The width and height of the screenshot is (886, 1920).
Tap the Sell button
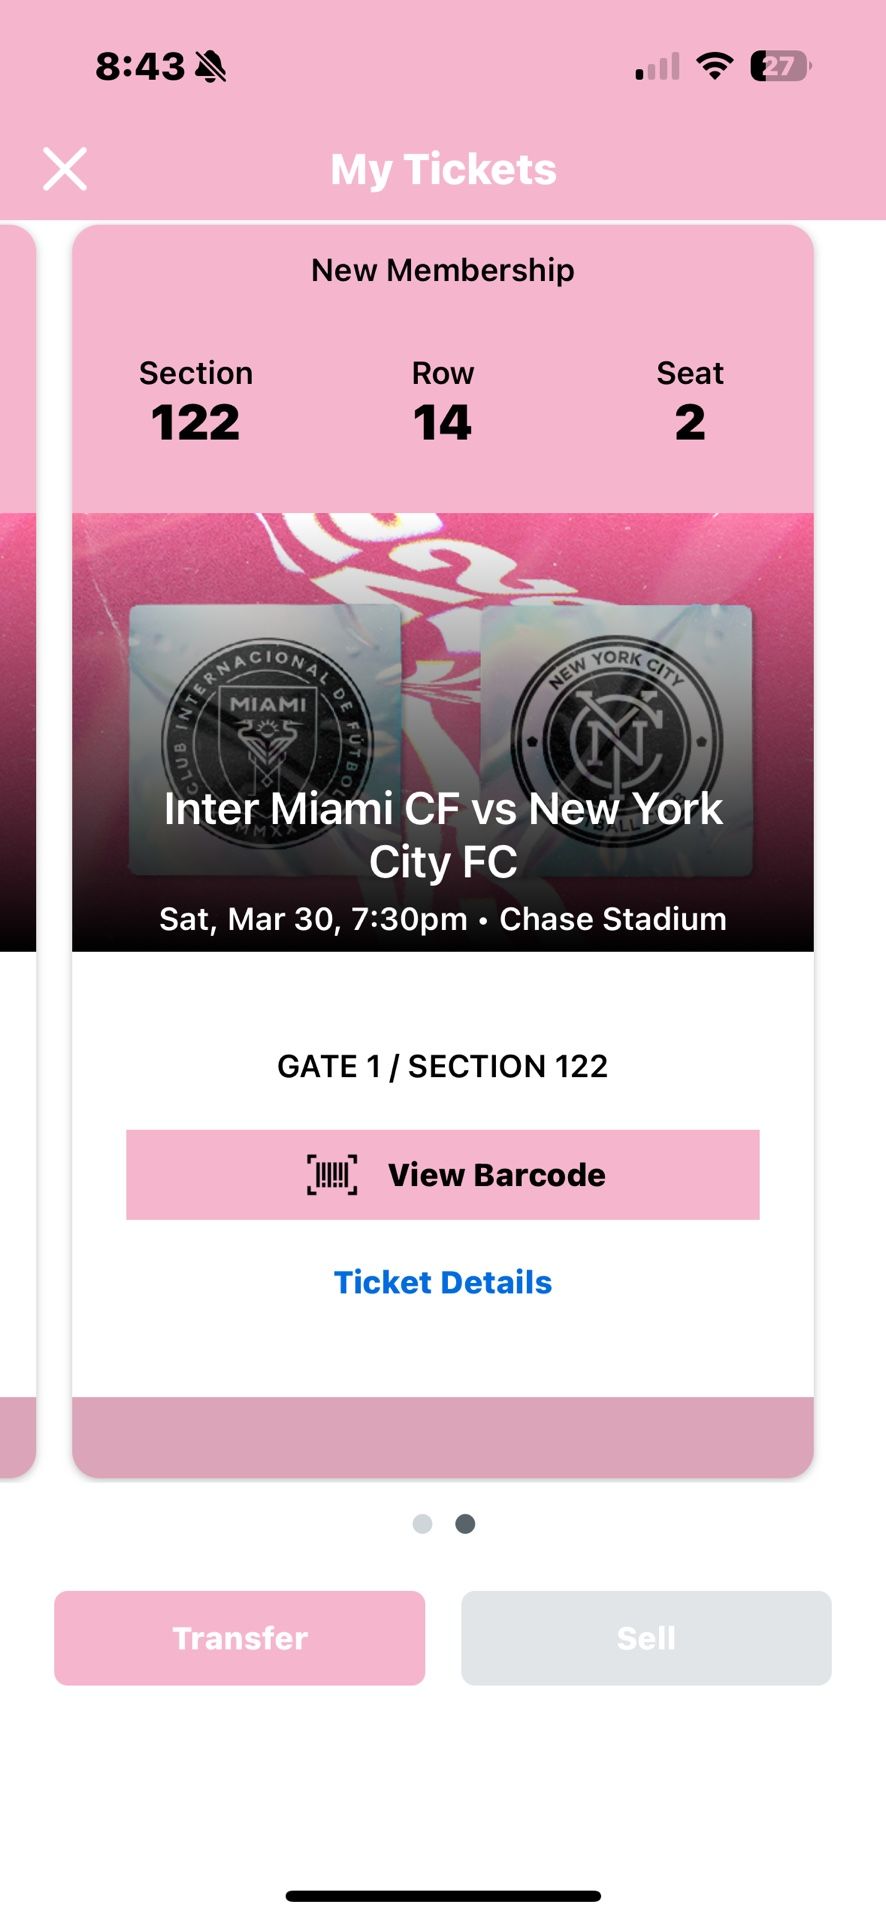click(x=646, y=1637)
